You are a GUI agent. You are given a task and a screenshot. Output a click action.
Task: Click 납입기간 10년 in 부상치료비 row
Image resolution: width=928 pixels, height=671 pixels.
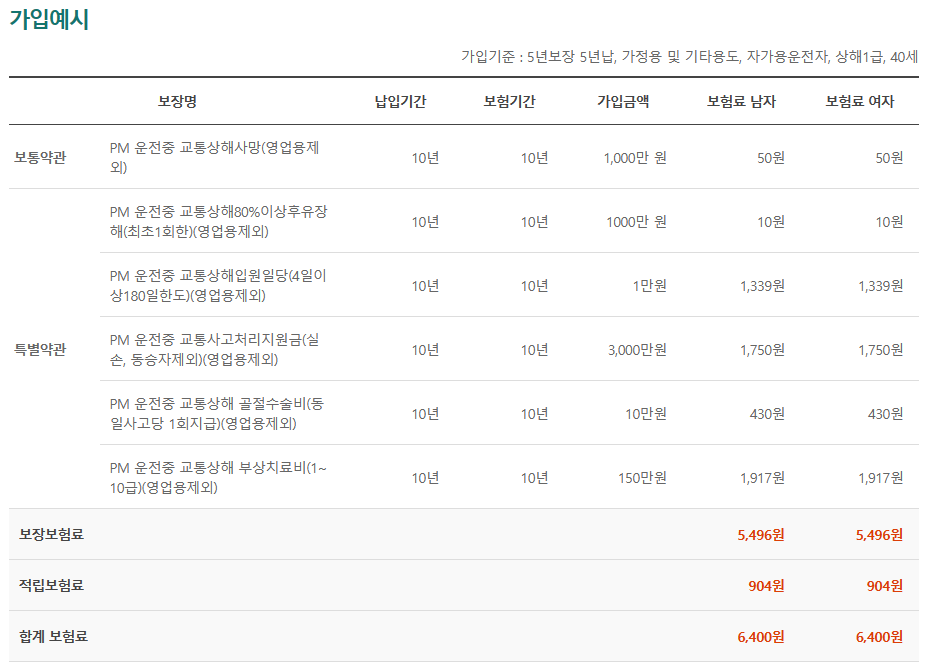[x=425, y=478]
